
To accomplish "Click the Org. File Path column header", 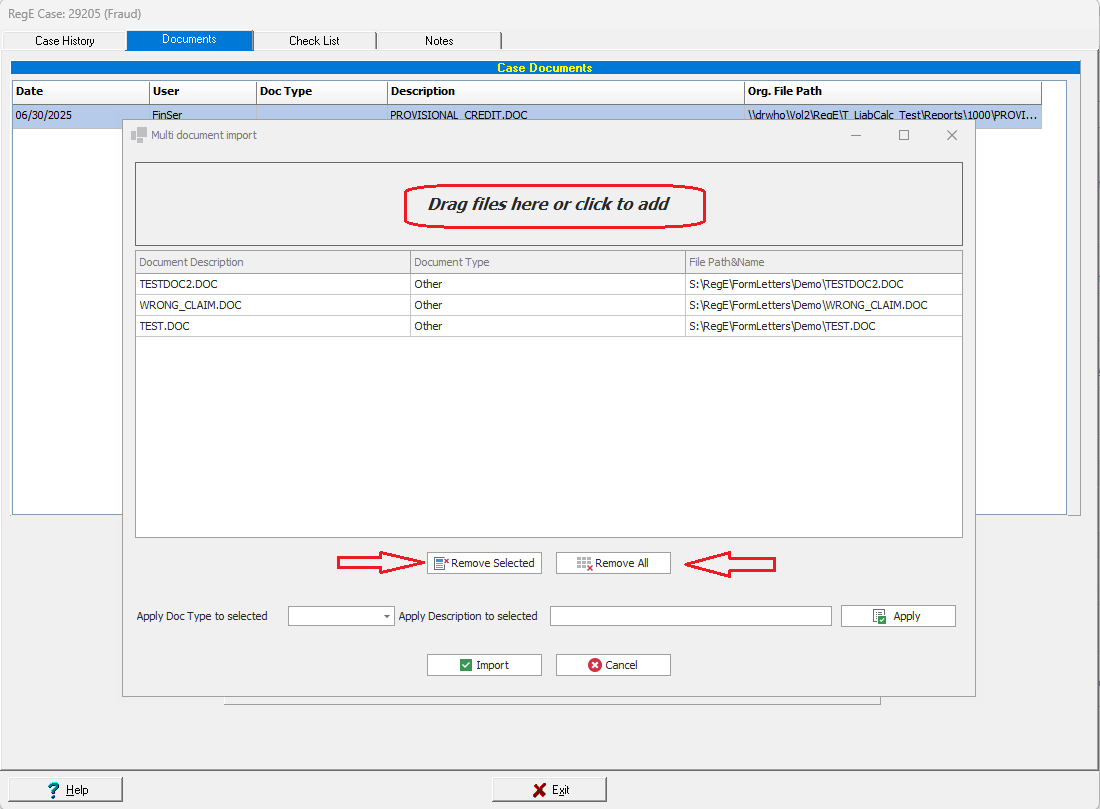I will (892, 92).
